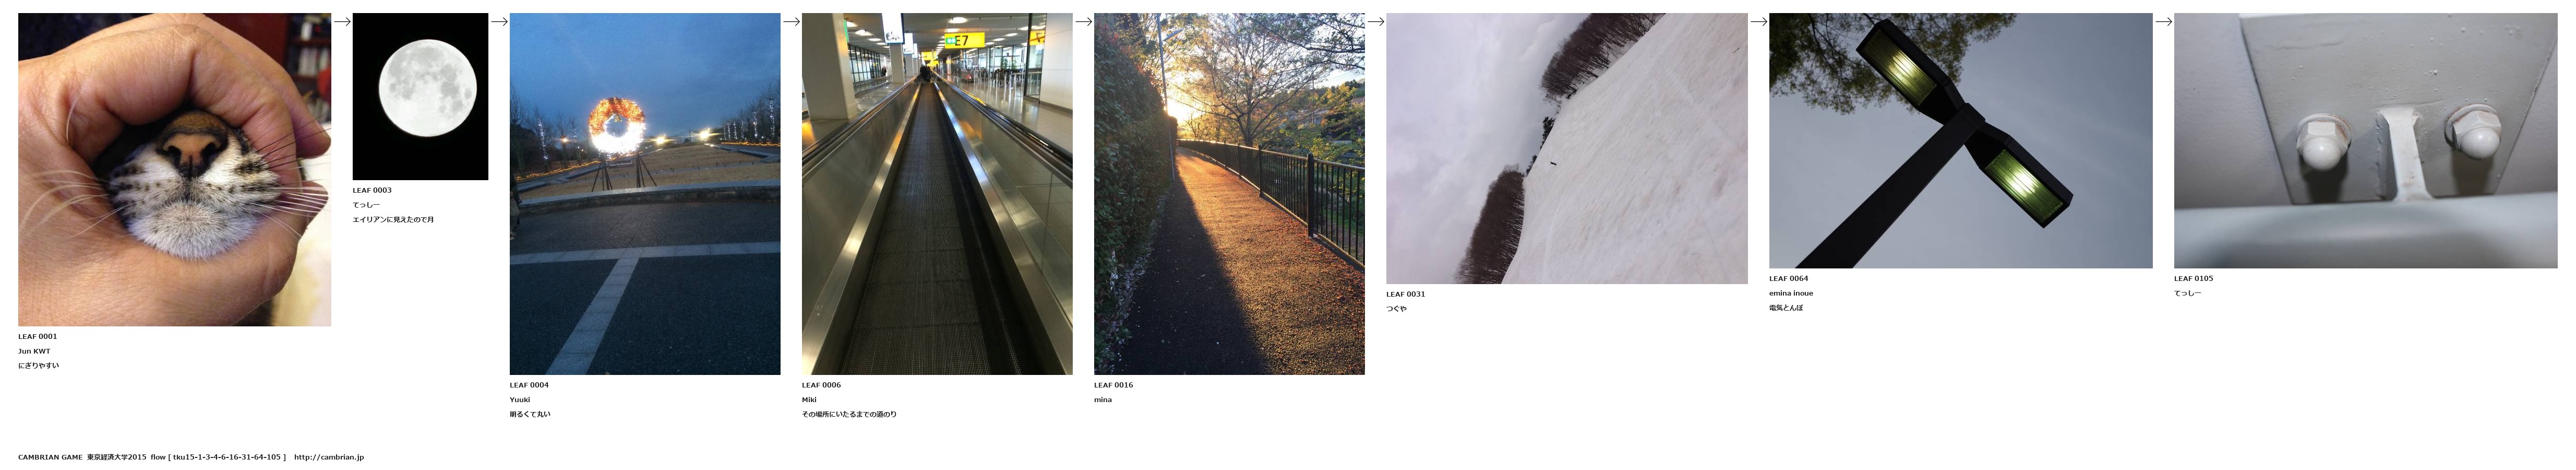
Task: View the white bolts photo LEAF 0105
Action: pyautogui.click(x=2365, y=140)
